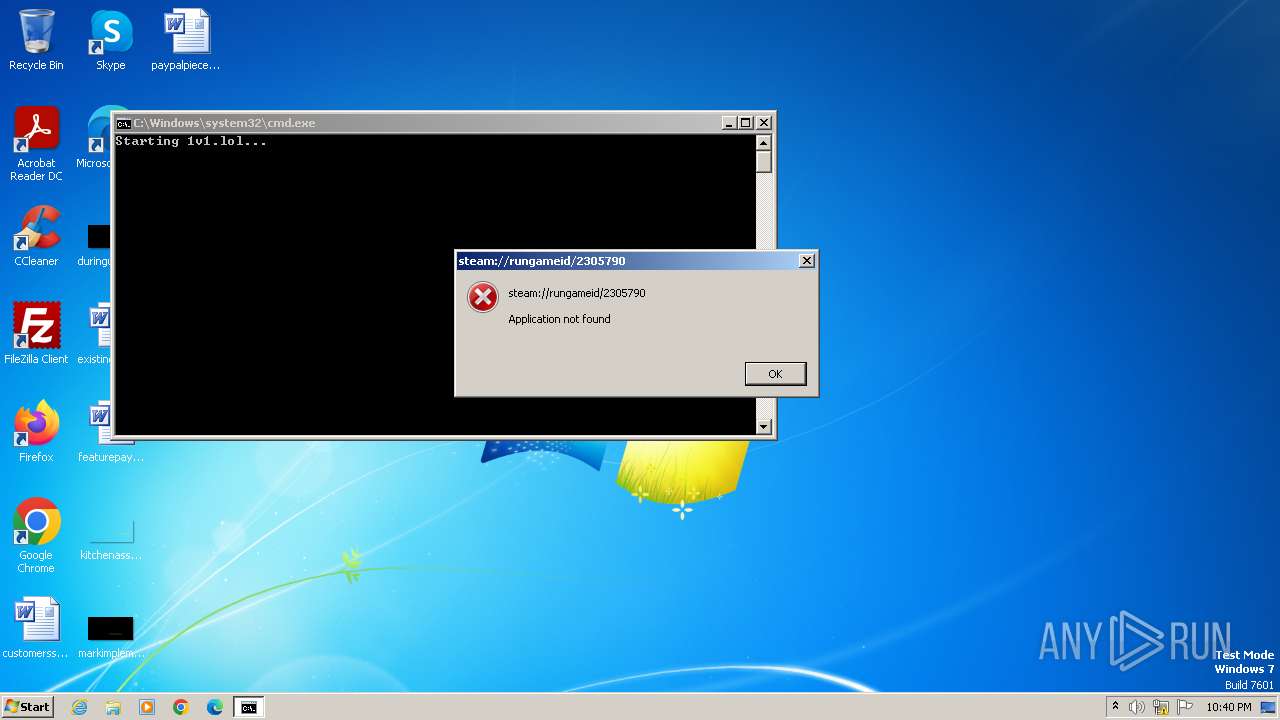Click OK in the error dialog
Image resolution: width=1280 pixels, height=720 pixels.
[x=775, y=374]
